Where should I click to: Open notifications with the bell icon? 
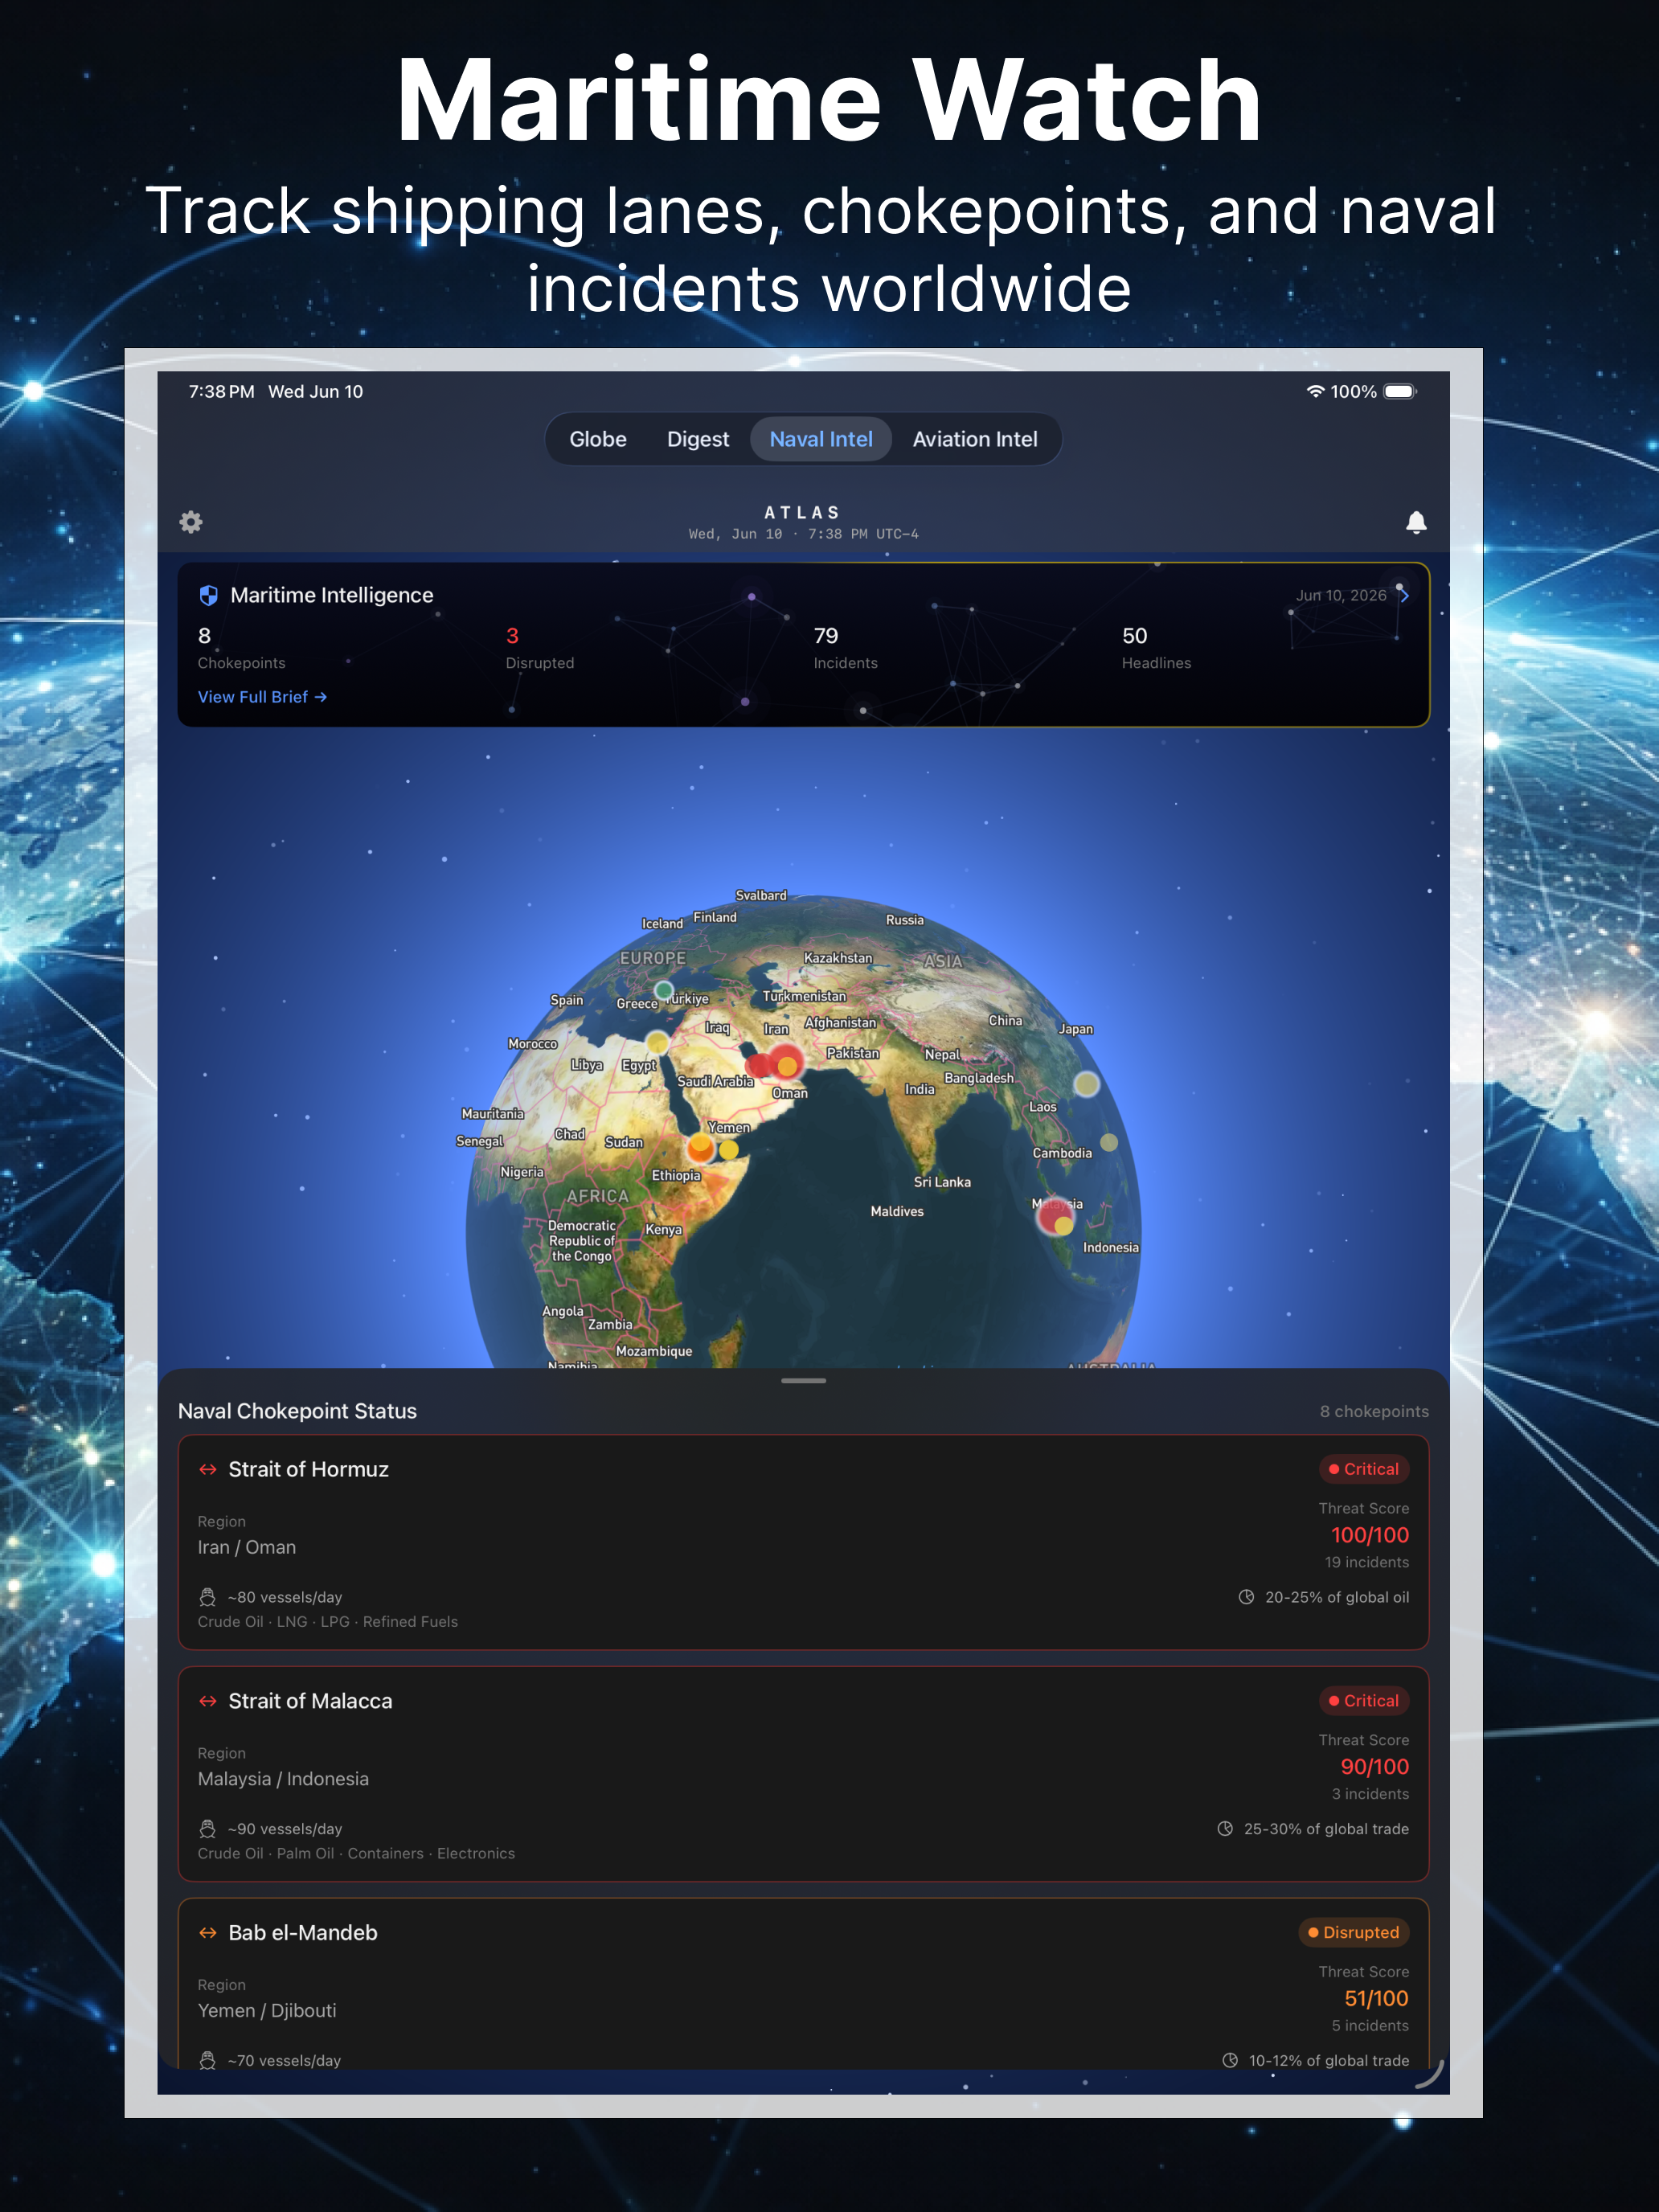[x=1416, y=522]
